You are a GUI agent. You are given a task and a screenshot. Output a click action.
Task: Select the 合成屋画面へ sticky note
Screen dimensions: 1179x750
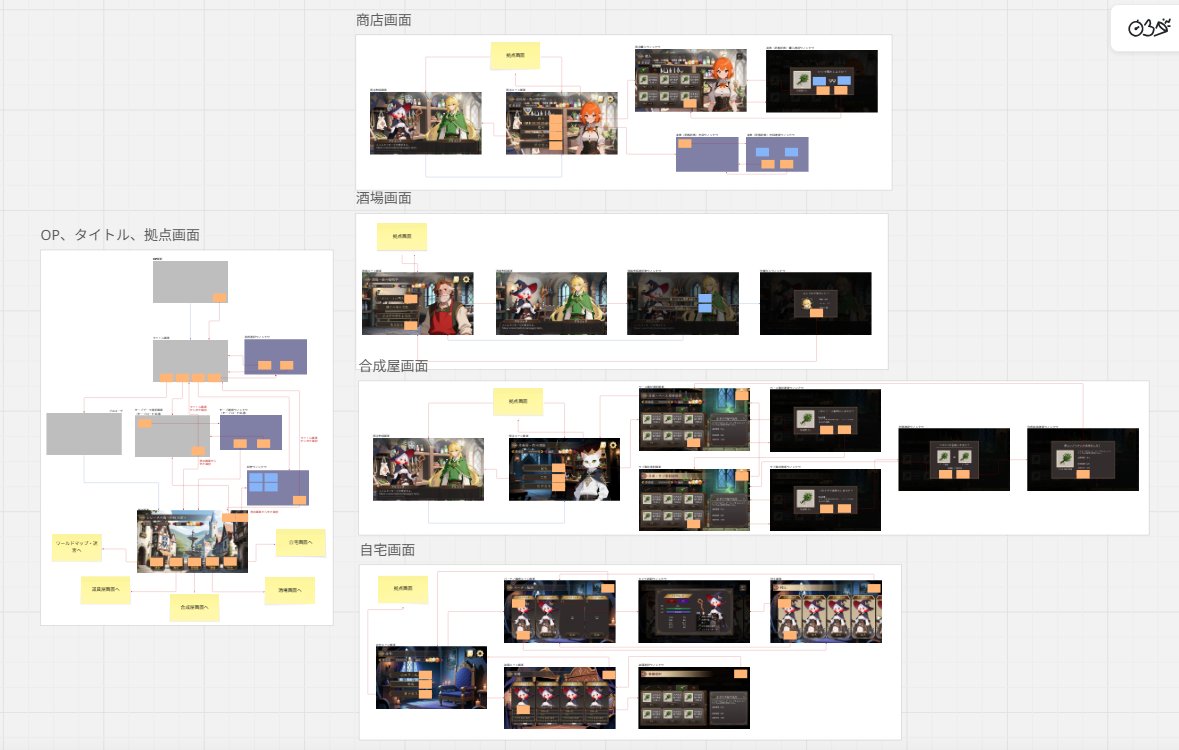point(194,607)
